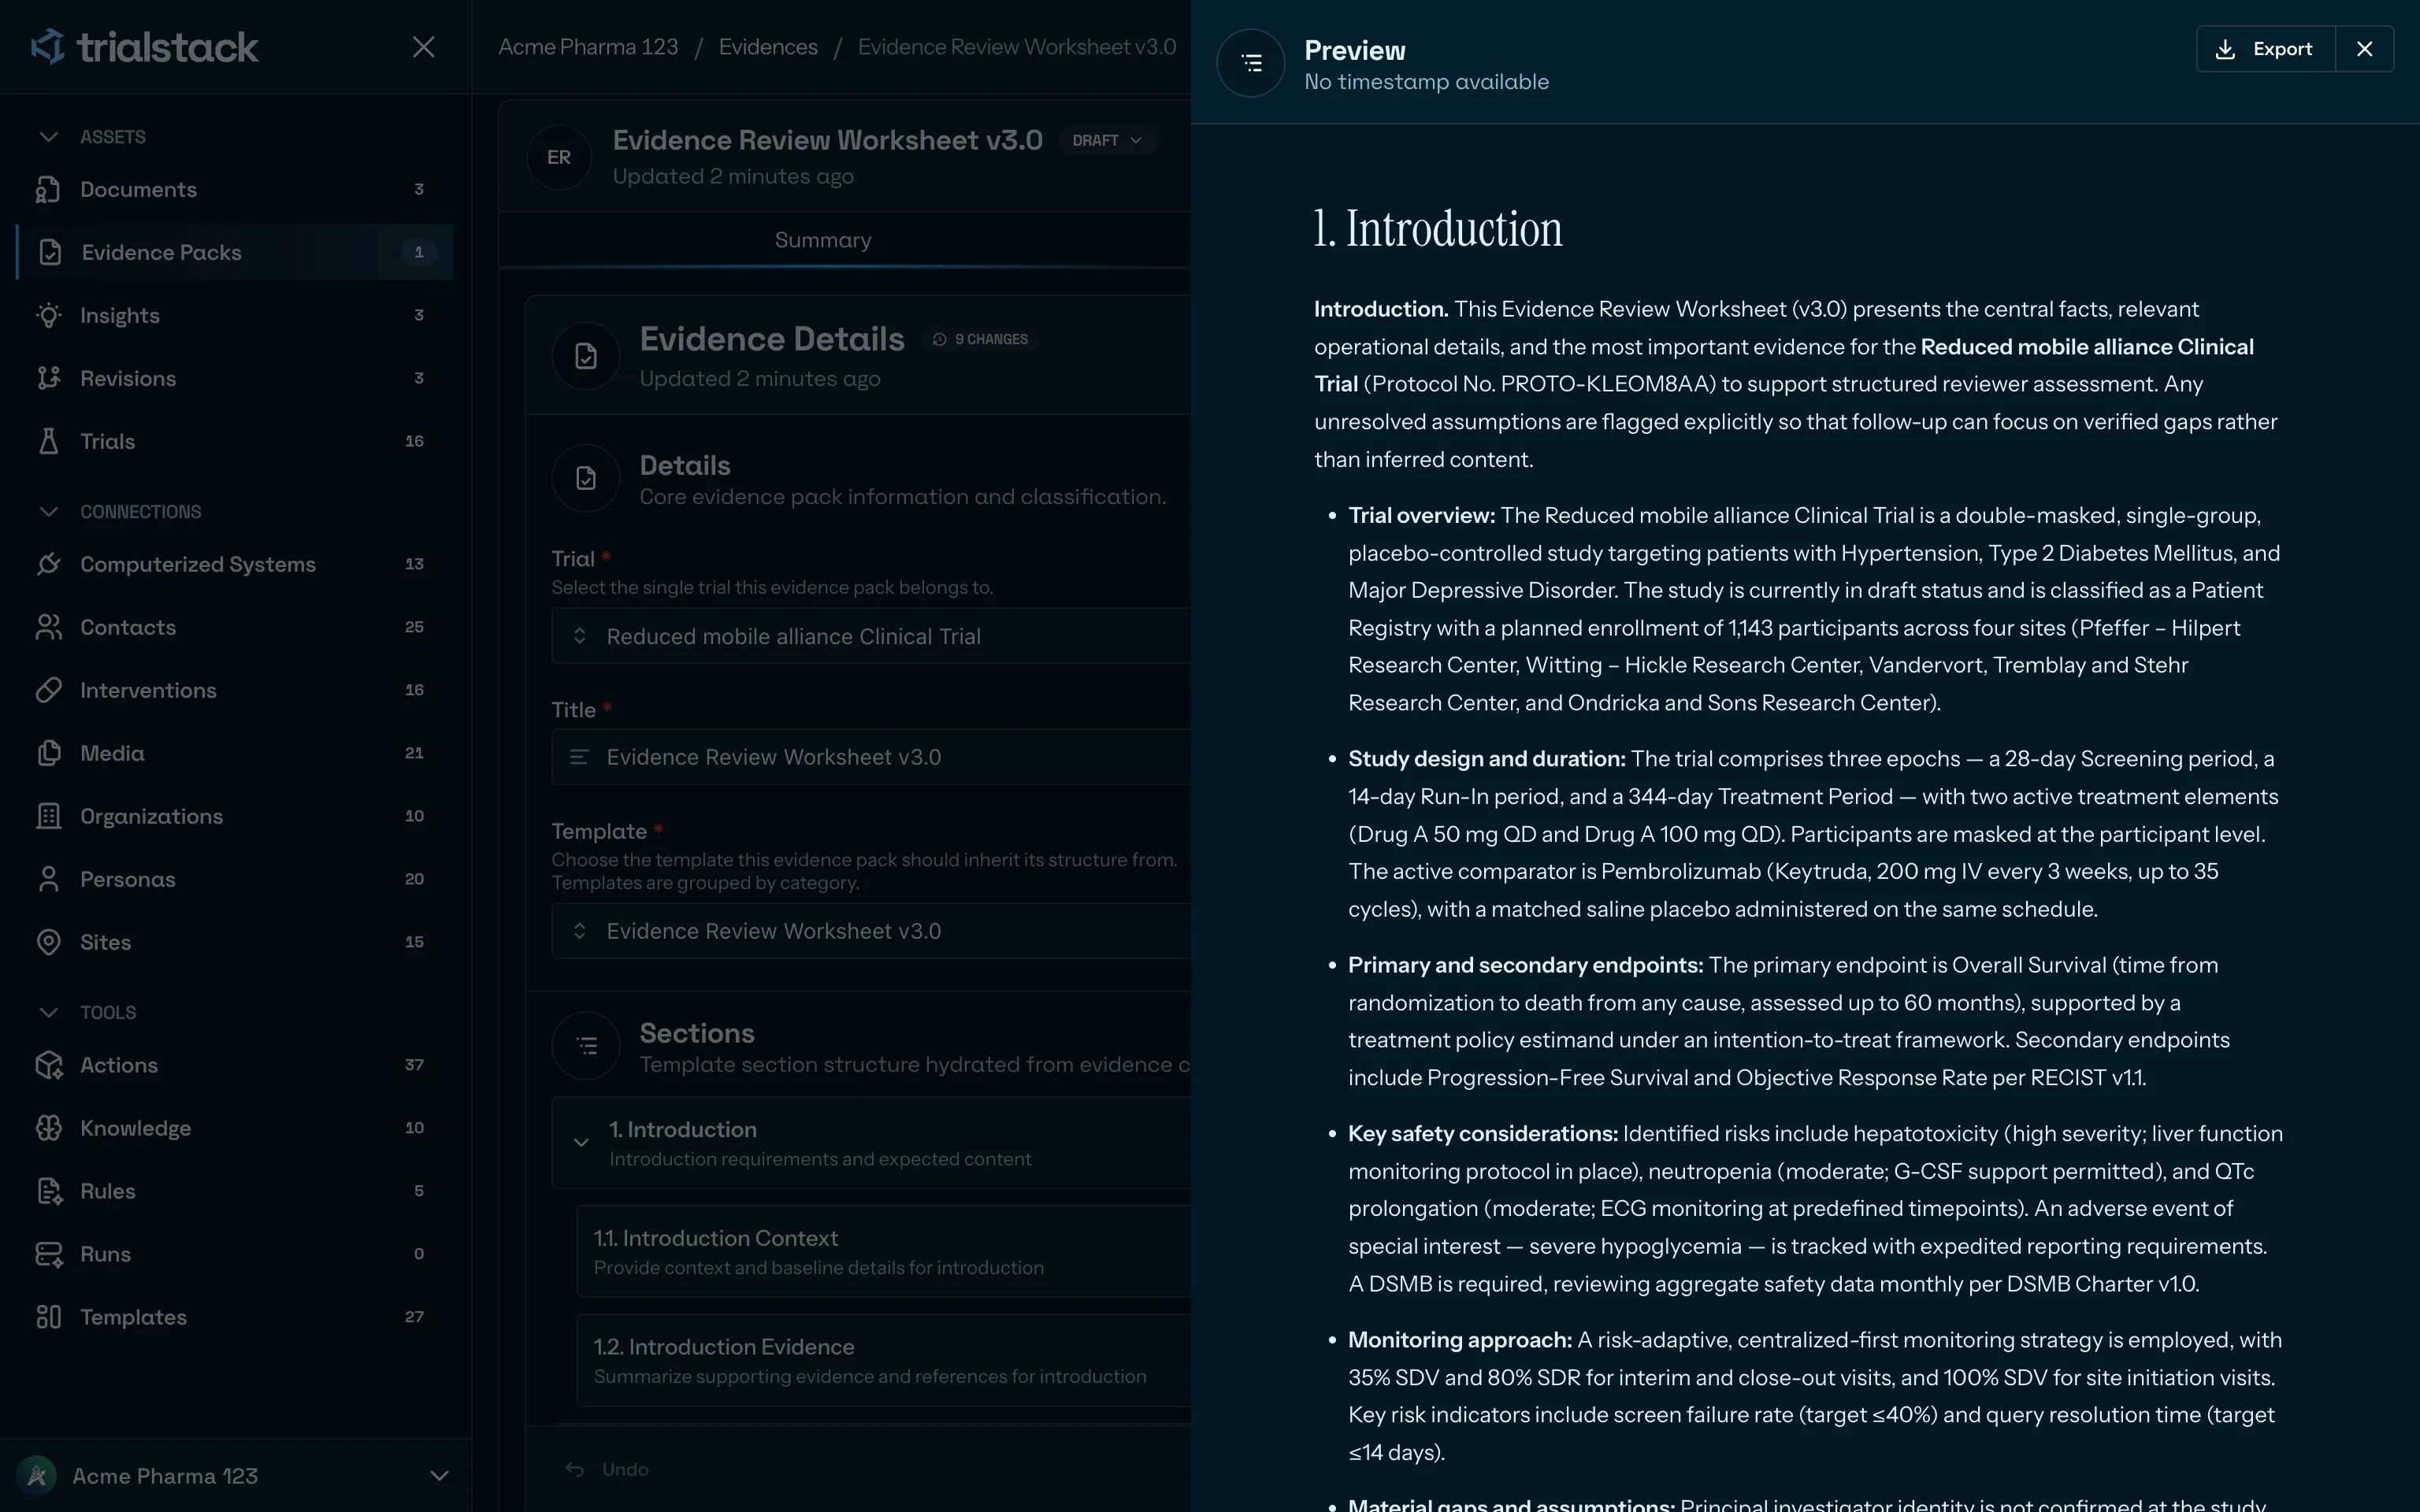Open Interventions pill icon

click(x=48, y=690)
